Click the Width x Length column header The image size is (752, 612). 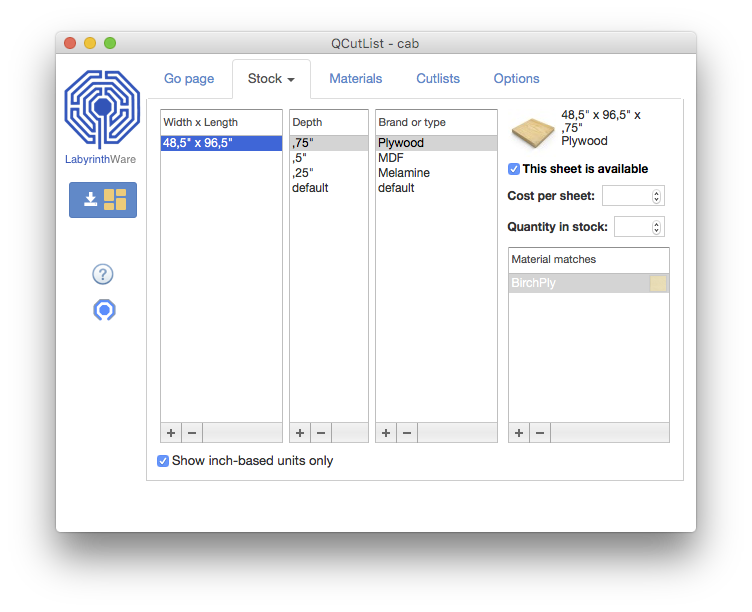(x=221, y=122)
